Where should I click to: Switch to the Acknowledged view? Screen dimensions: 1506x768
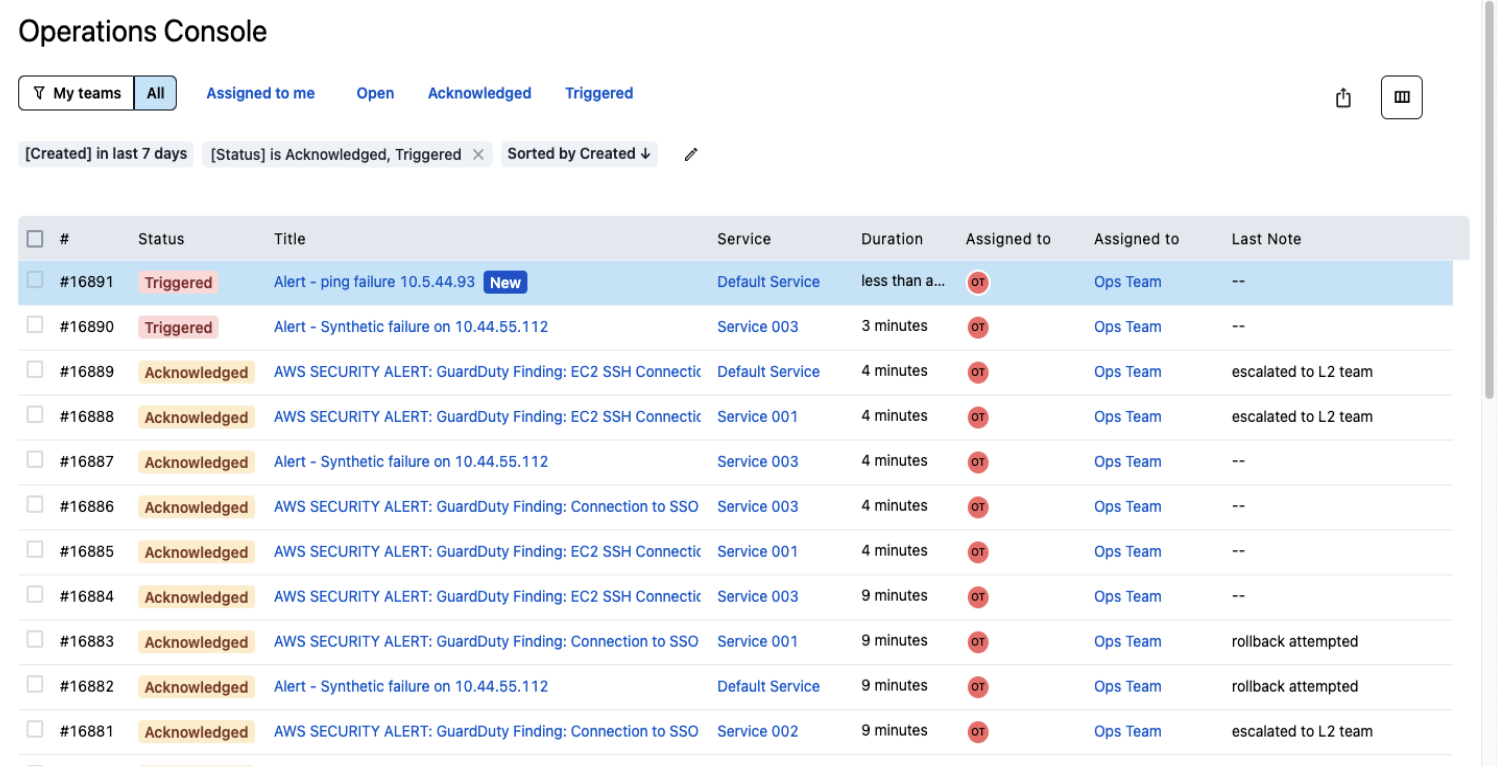click(479, 93)
